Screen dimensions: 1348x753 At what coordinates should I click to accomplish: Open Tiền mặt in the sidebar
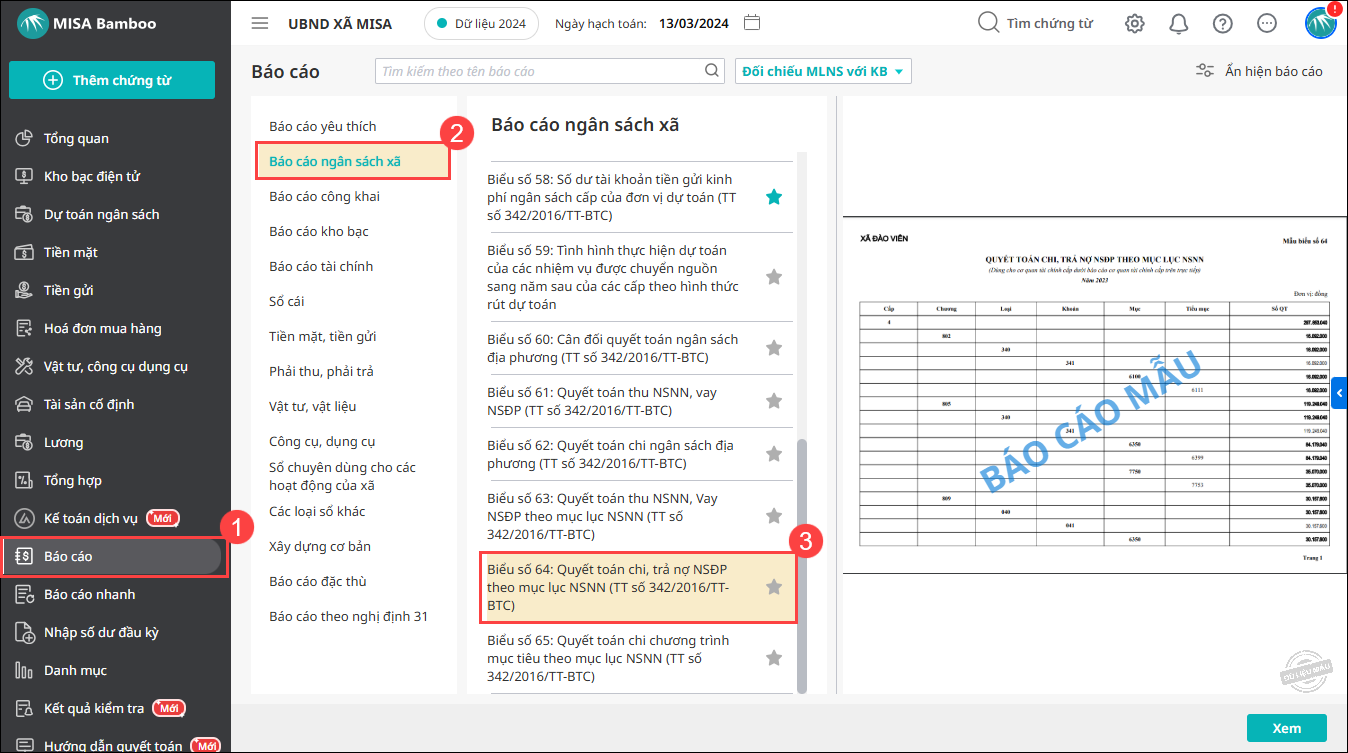click(x=71, y=252)
